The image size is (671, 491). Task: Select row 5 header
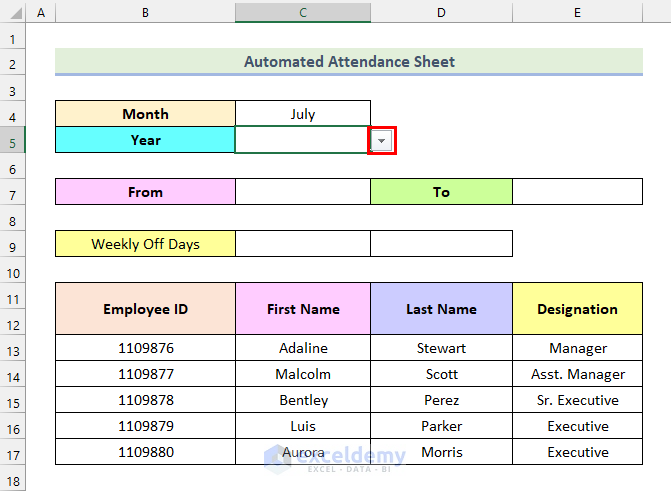click(x=12, y=140)
